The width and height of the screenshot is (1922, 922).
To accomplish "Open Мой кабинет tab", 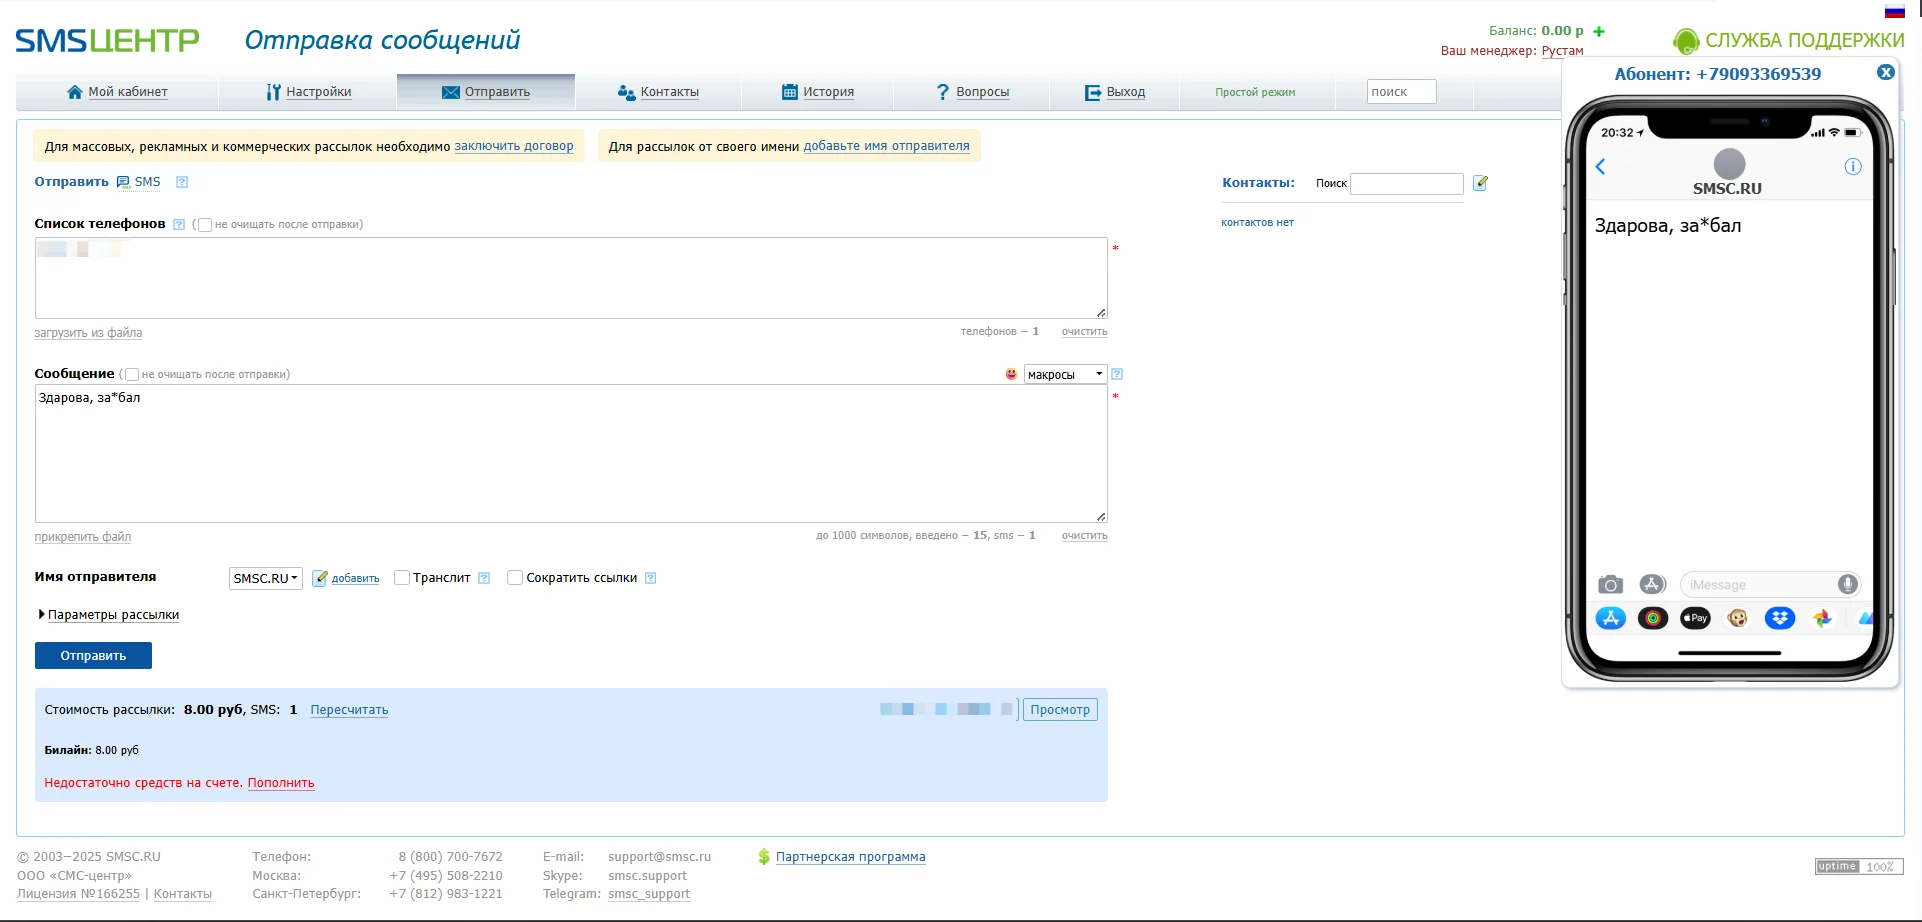I will 117,92.
